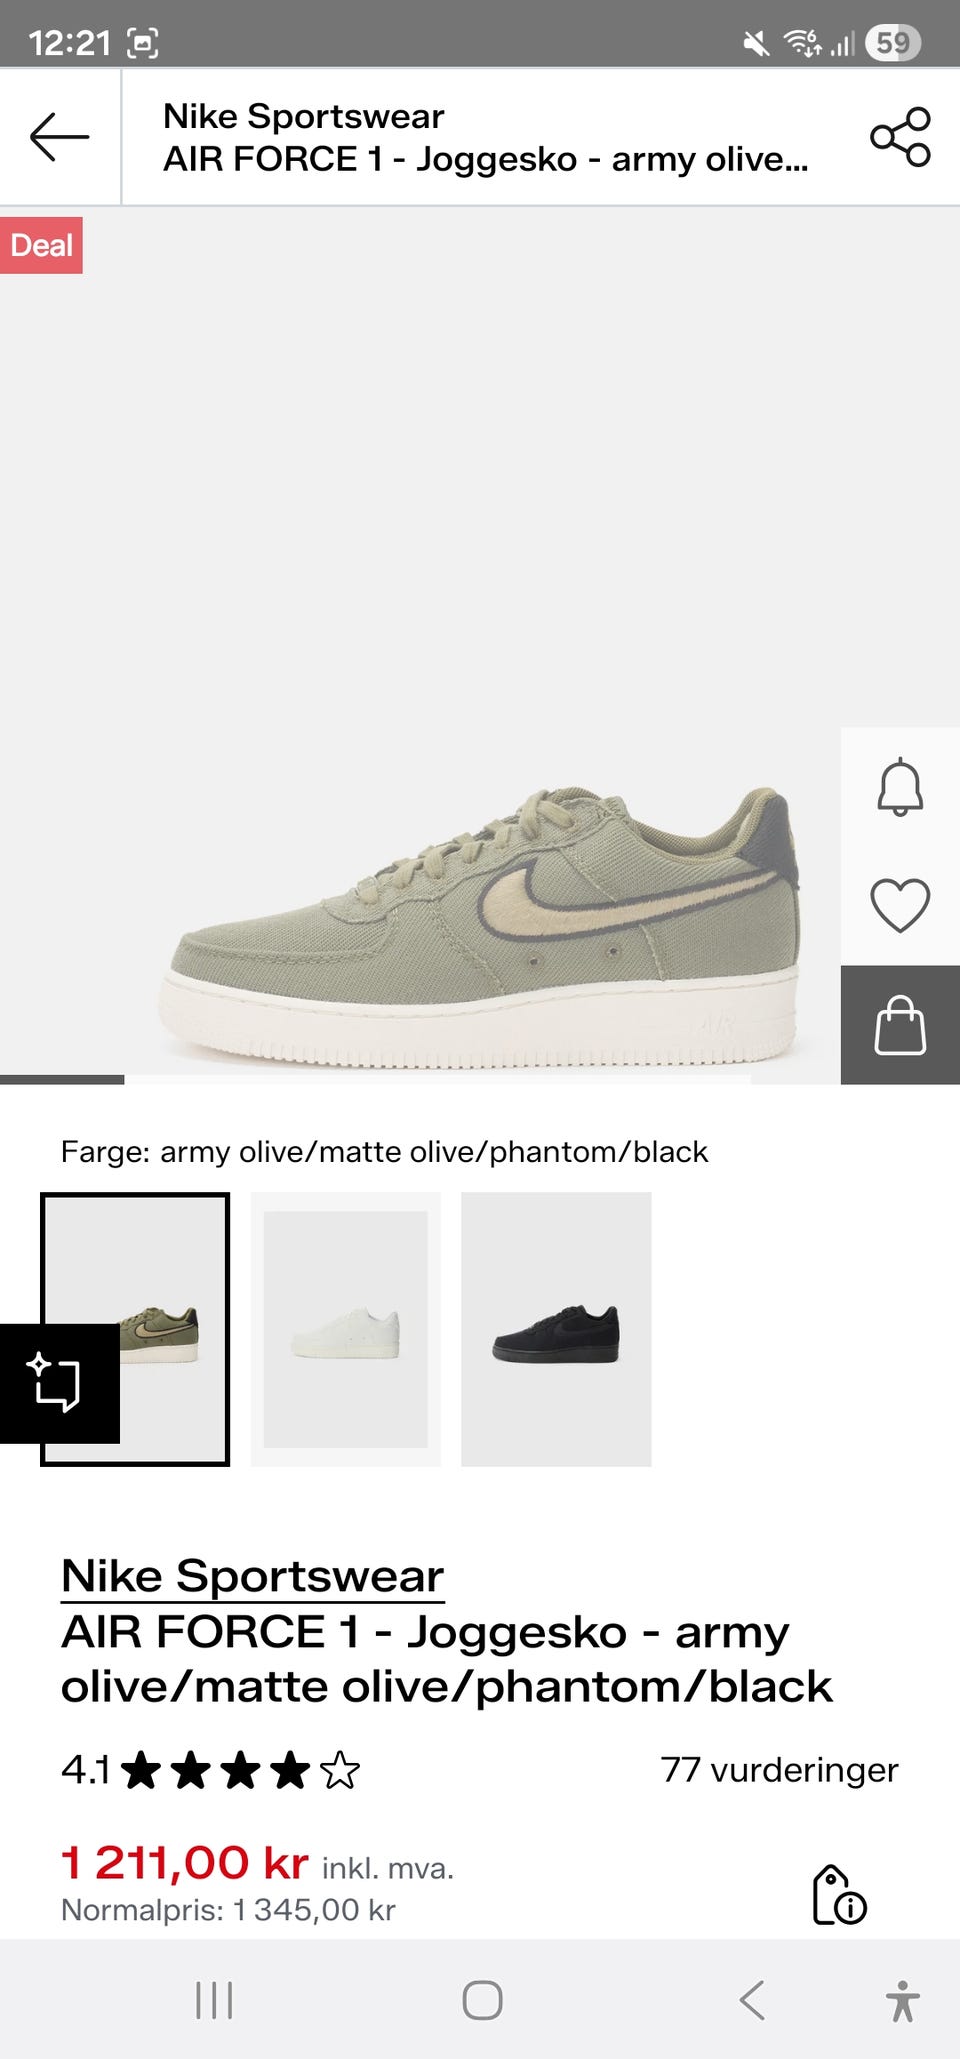Image resolution: width=960 pixels, height=2059 pixels.
Task: Tap the image gallery progress bar
Action: tap(375, 1079)
